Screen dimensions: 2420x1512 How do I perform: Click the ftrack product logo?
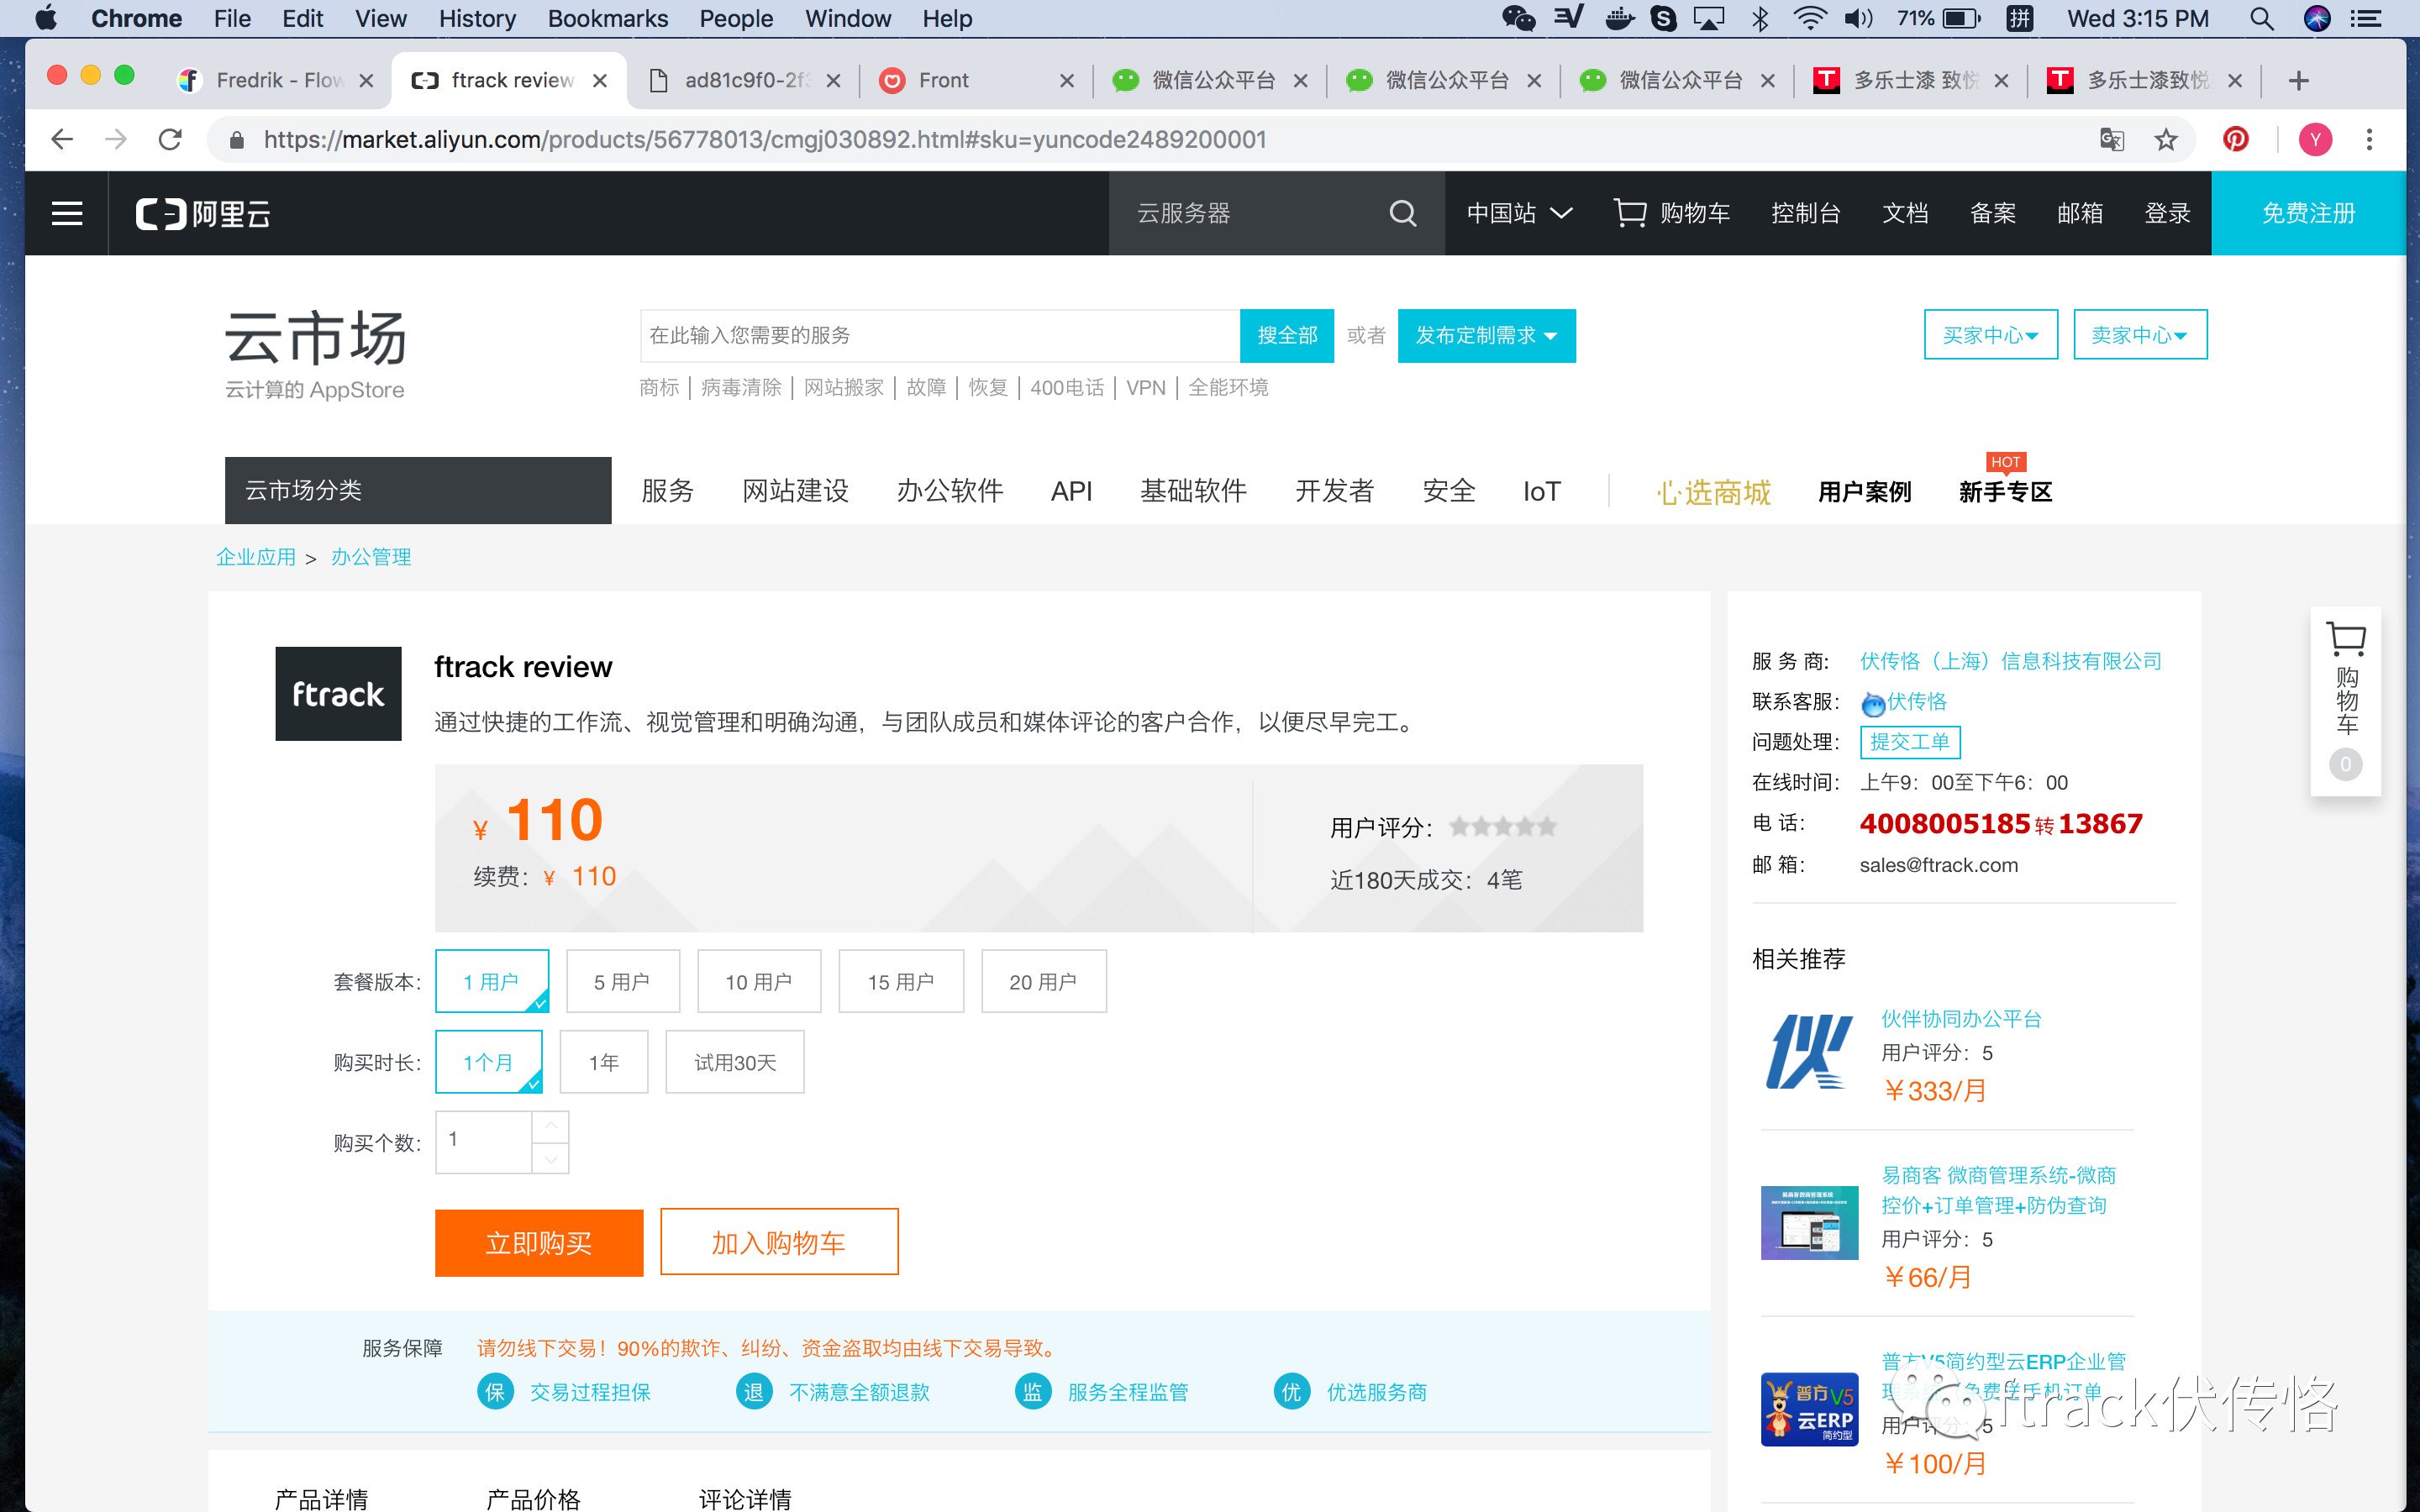point(338,694)
